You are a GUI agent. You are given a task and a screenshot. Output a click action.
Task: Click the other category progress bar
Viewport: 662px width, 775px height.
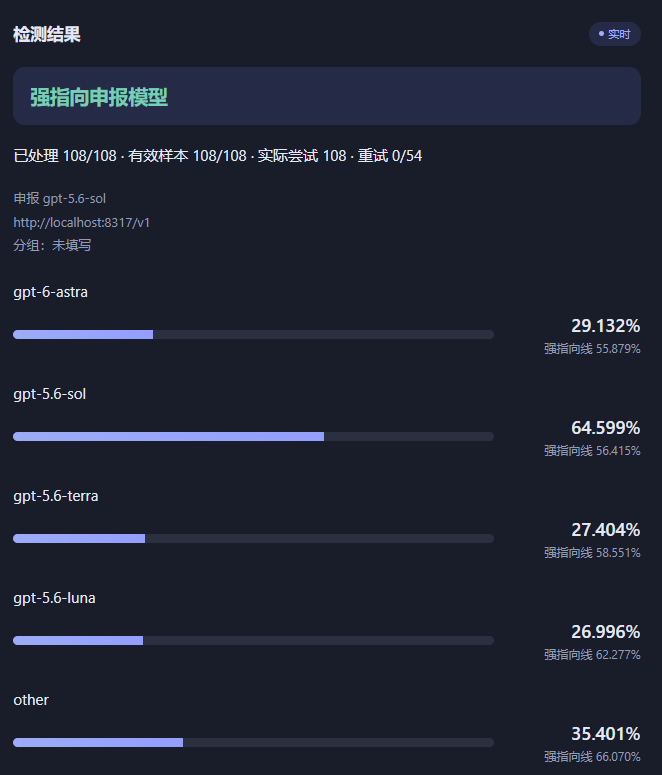point(253,742)
